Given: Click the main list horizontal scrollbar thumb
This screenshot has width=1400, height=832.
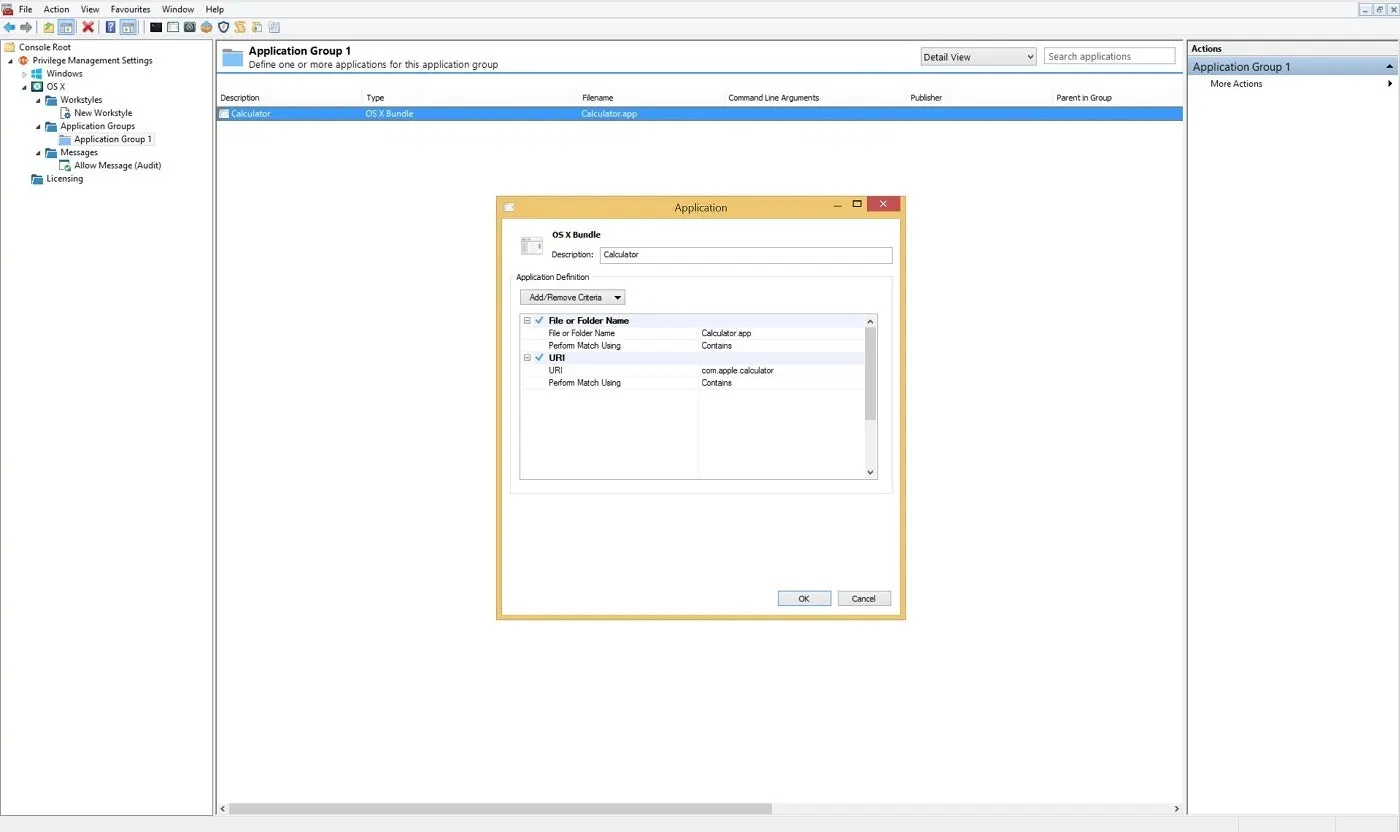Looking at the screenshot, I should [x=500, y=809].
